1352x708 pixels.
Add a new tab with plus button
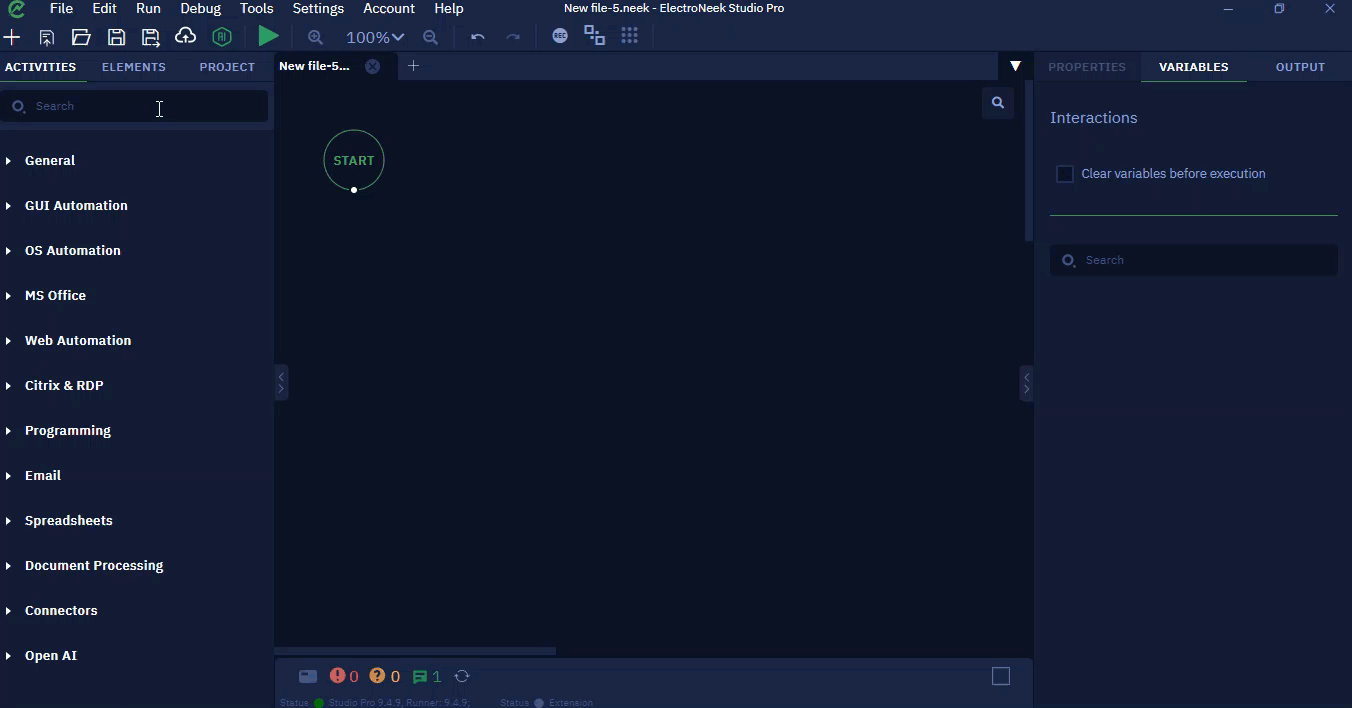click(413, 66)
